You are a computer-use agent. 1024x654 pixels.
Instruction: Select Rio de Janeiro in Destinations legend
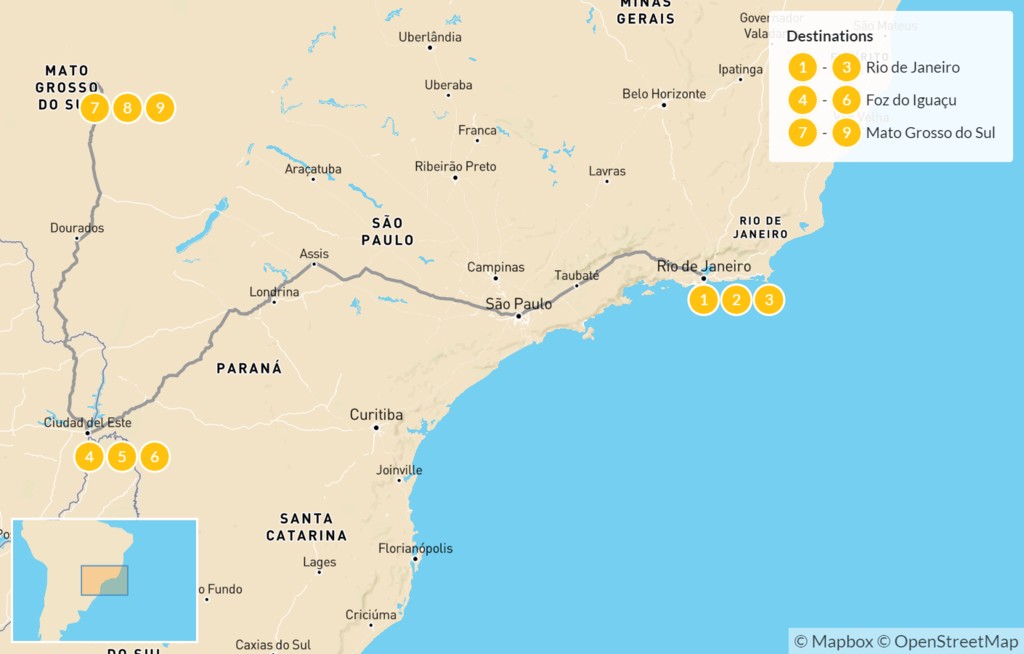click(x=912, y=67)
